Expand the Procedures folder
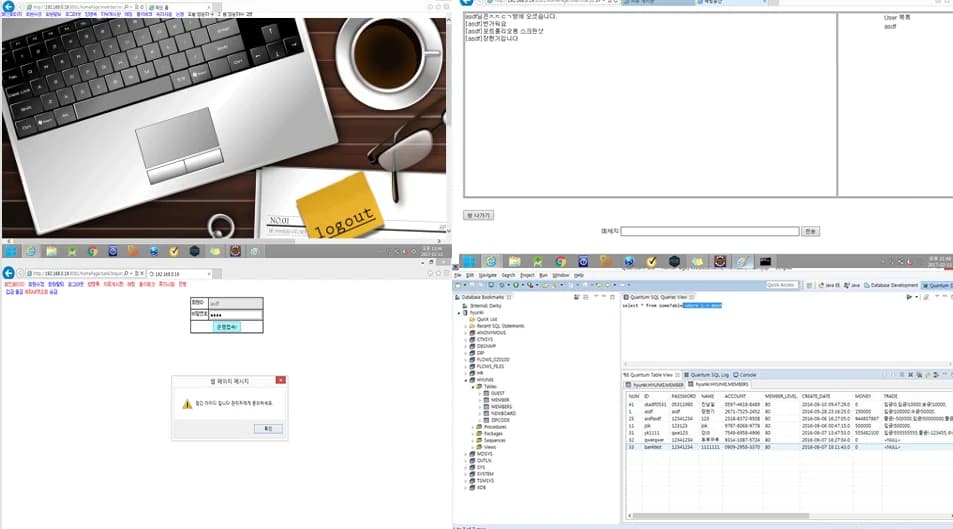The image size is (953, 529). point(473,427)
